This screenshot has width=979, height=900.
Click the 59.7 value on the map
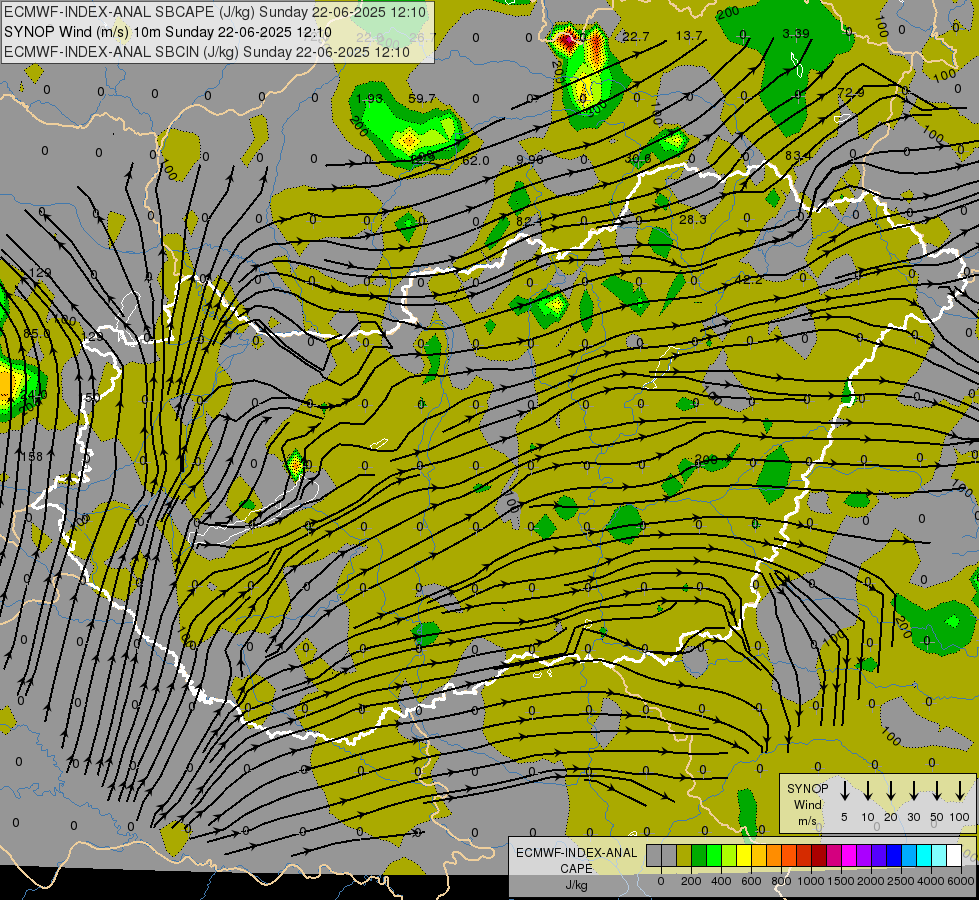[421, 99]
